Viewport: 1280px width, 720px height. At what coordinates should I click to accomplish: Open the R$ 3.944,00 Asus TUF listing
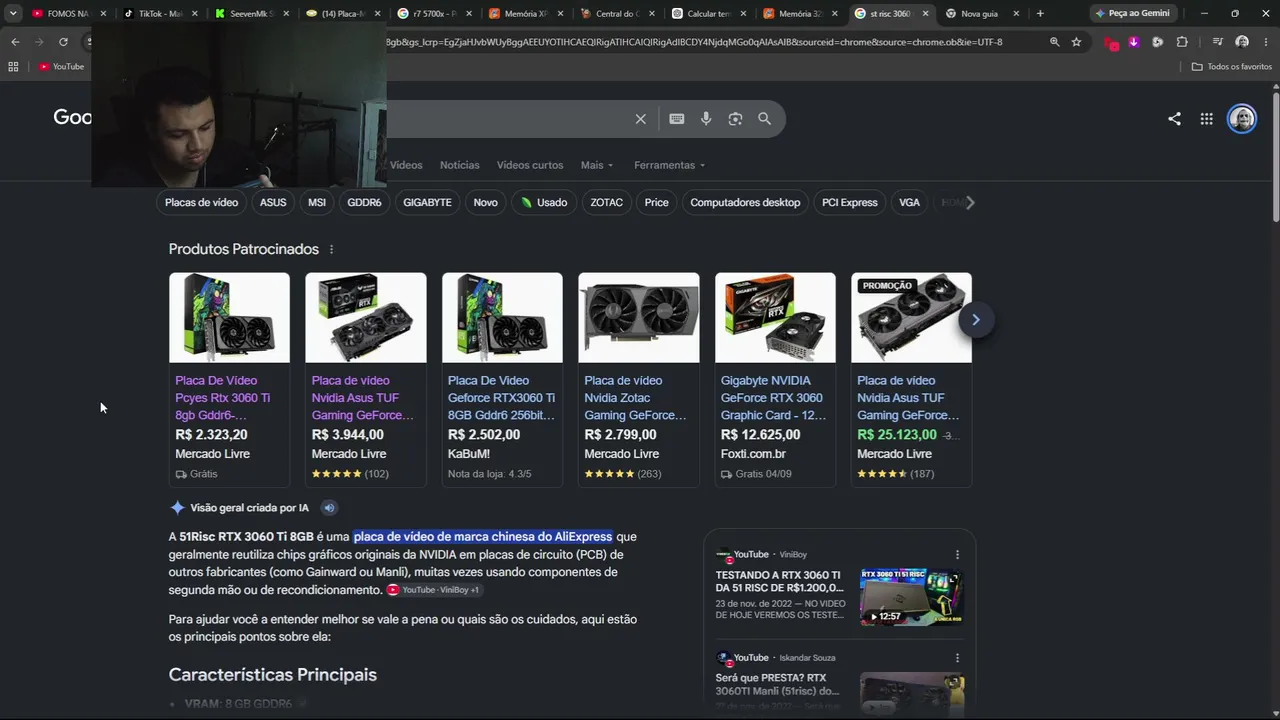coord(365,380)
